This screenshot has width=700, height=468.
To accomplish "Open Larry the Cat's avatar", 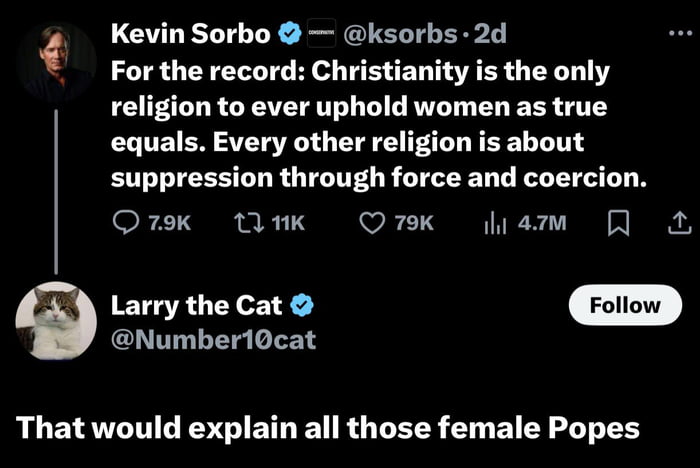I will click(x=56, y=321).
